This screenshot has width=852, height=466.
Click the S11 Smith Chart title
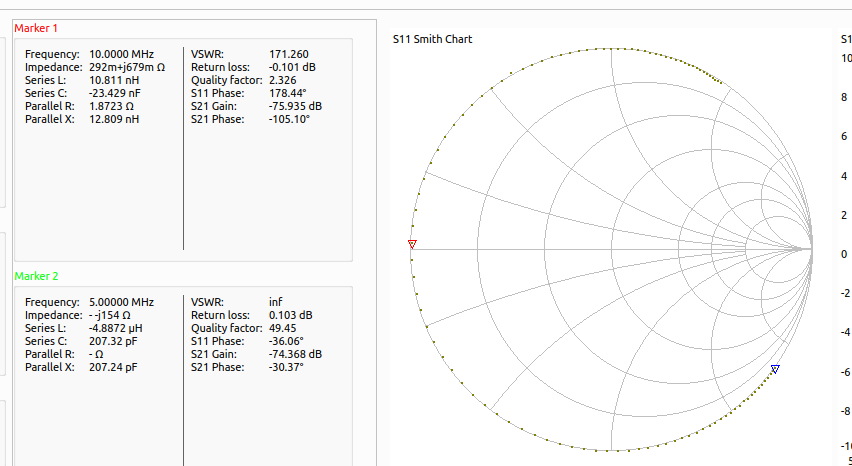[x=432, y=39]
